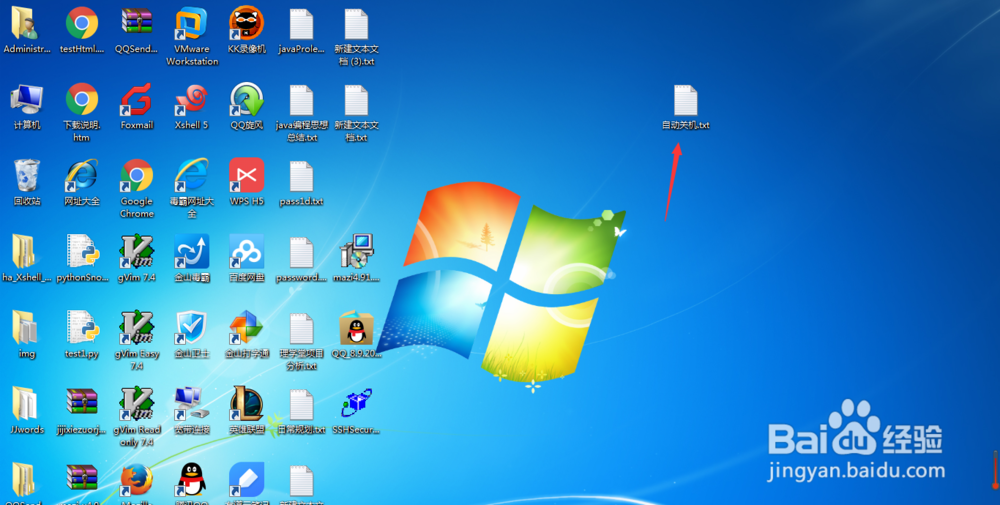Viewport: 1000px width, 505px height.
Task: Select the WPS H5 shortcut
Action: [247, 182]
